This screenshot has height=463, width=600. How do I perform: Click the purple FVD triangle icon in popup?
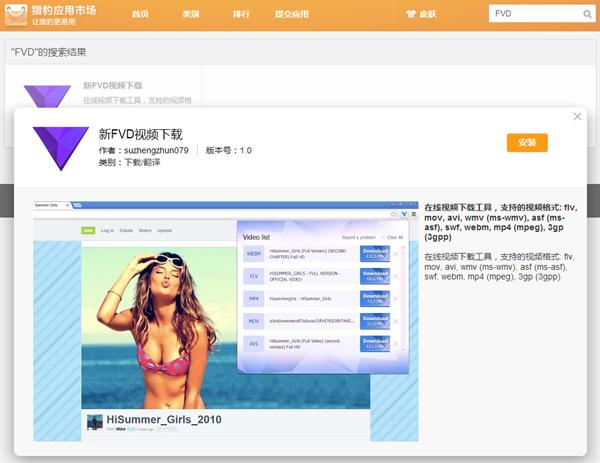click(x=61, y=148)
